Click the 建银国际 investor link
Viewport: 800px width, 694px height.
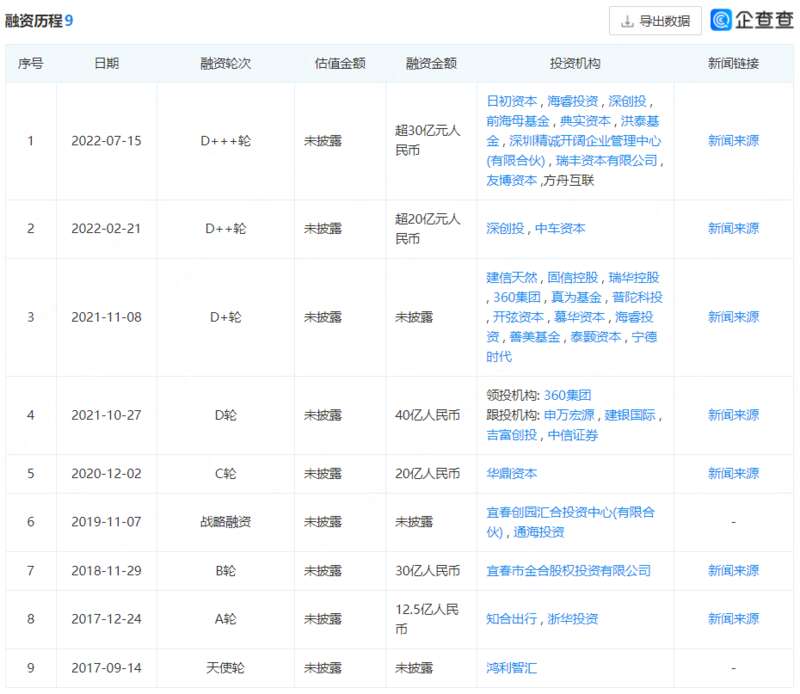tap(630, 415)
